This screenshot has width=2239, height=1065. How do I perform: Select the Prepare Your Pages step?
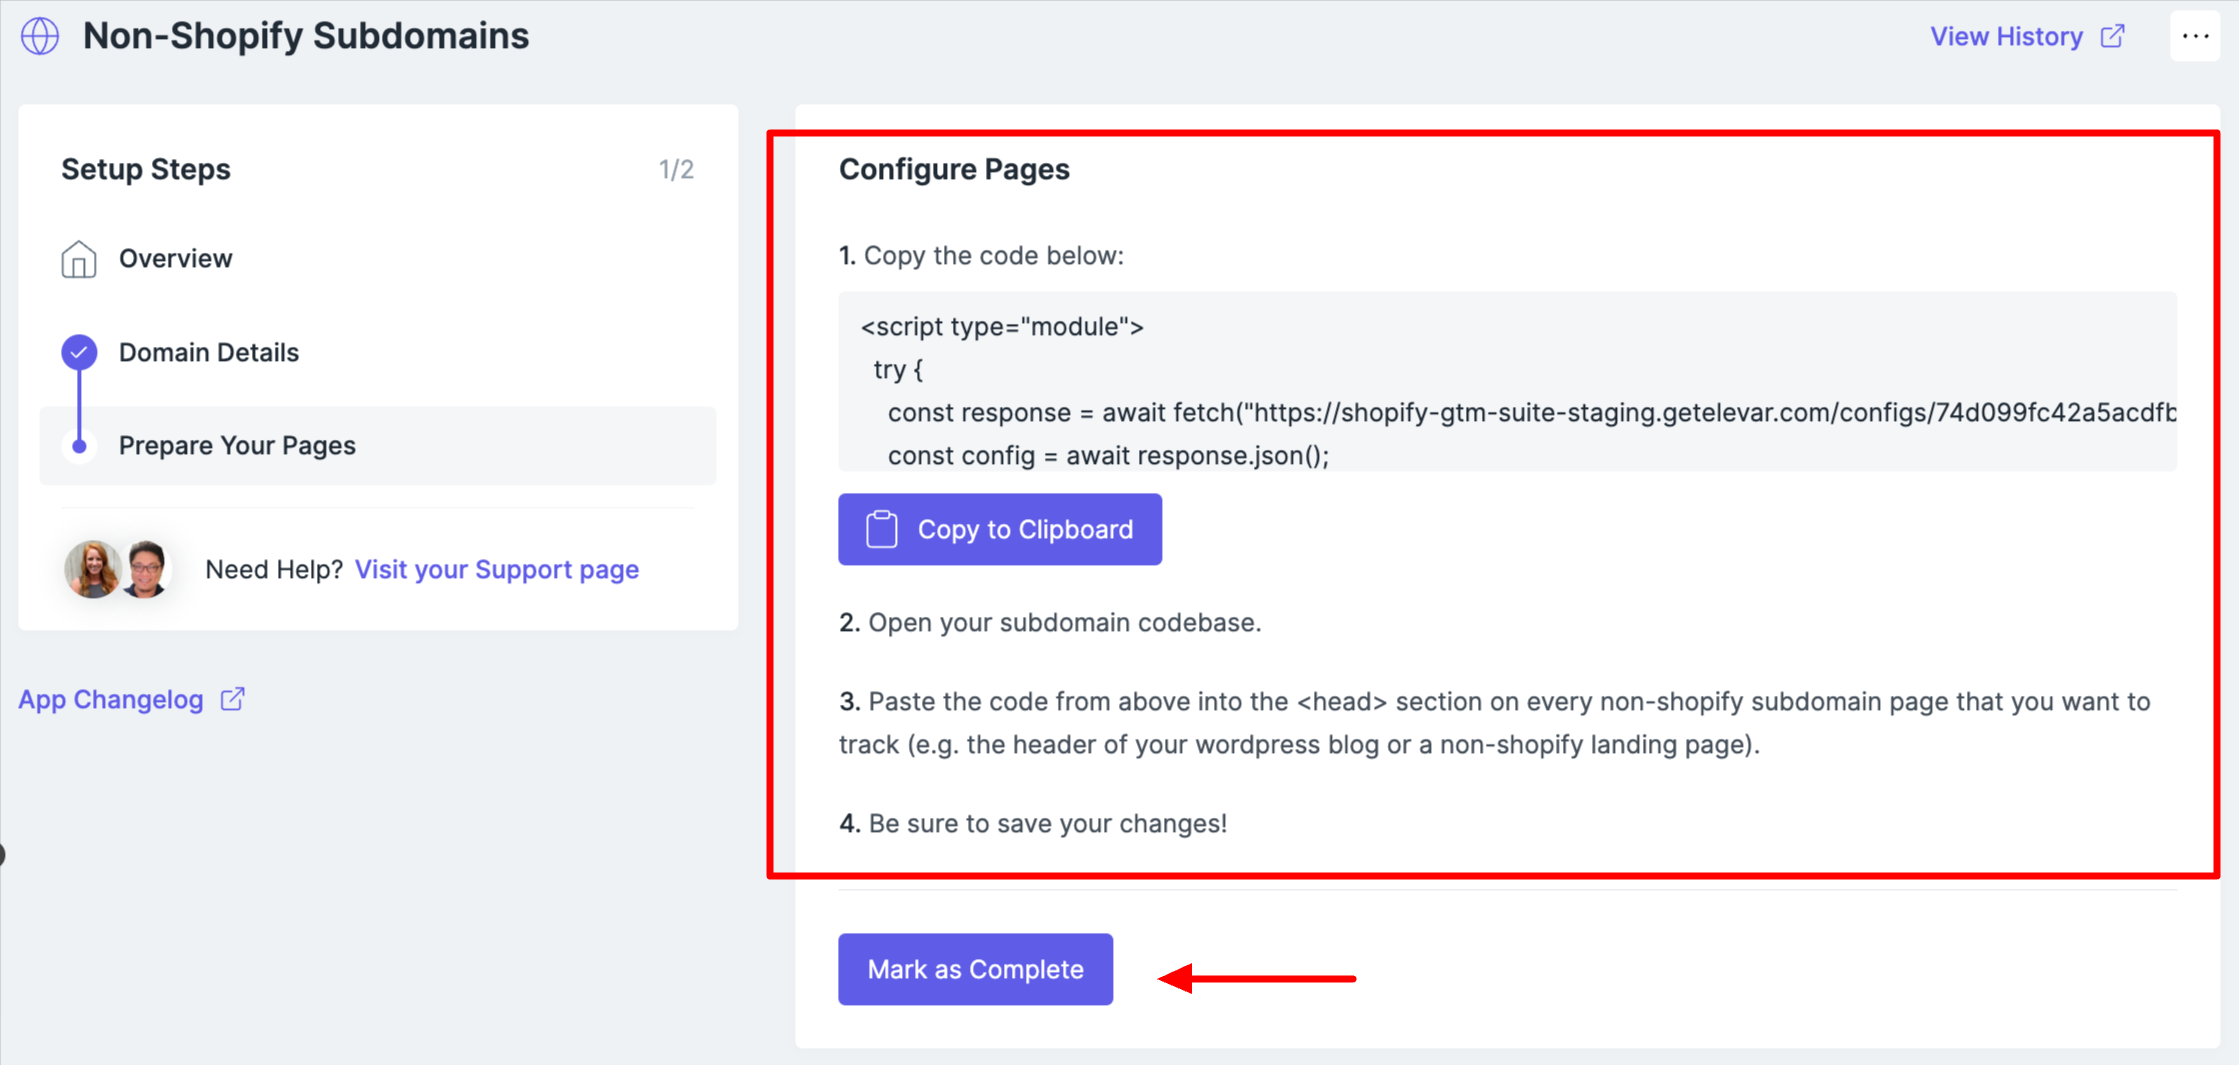[x=377, y=446]
